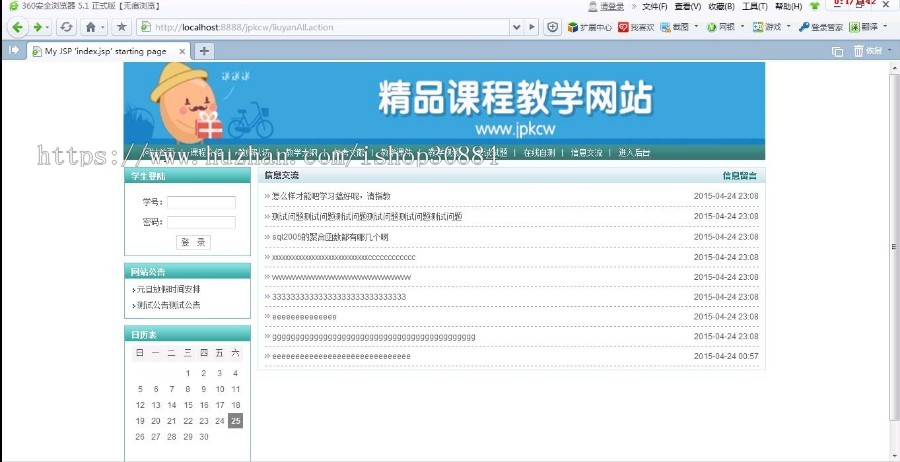The width and height of the screenshot is (900, 462).
Task: Open the browser home page icon
Action: coord(90,27)
